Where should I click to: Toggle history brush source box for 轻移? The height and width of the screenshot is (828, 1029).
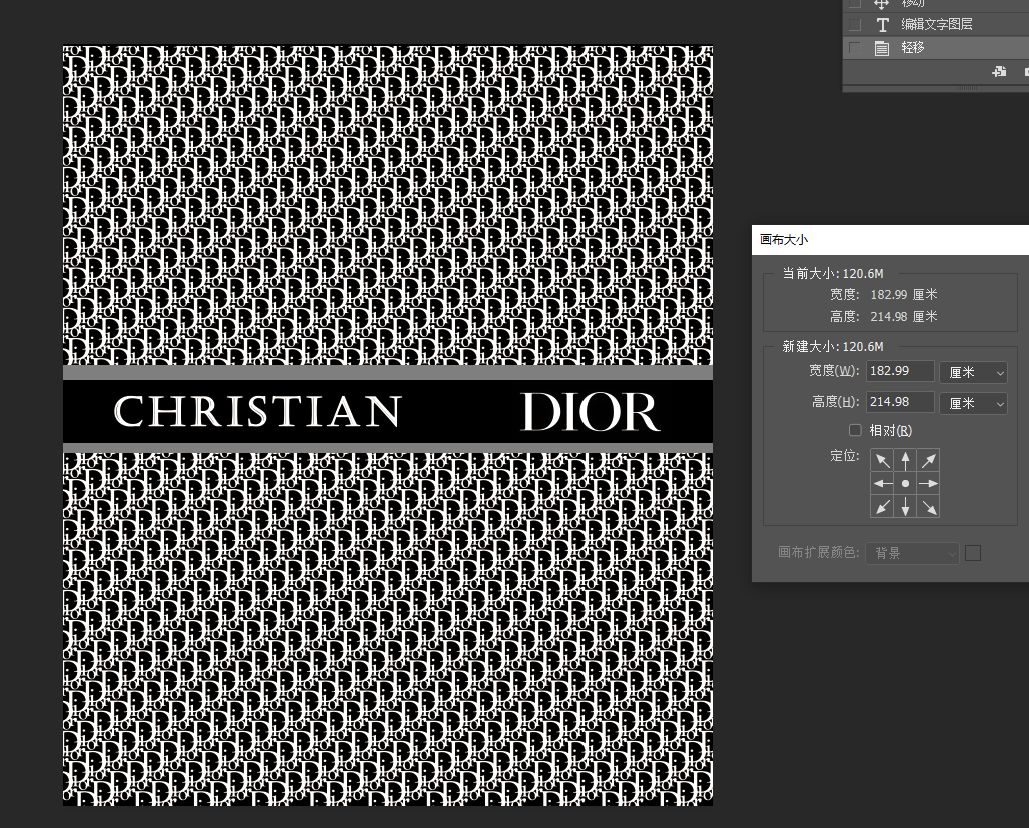pos(854,48)
